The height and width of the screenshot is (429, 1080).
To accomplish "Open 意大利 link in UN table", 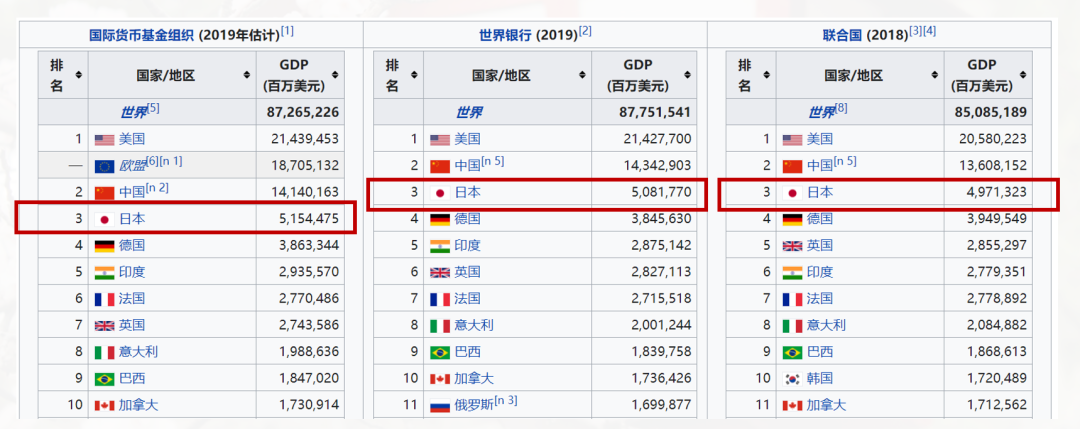I will point(827,326).
